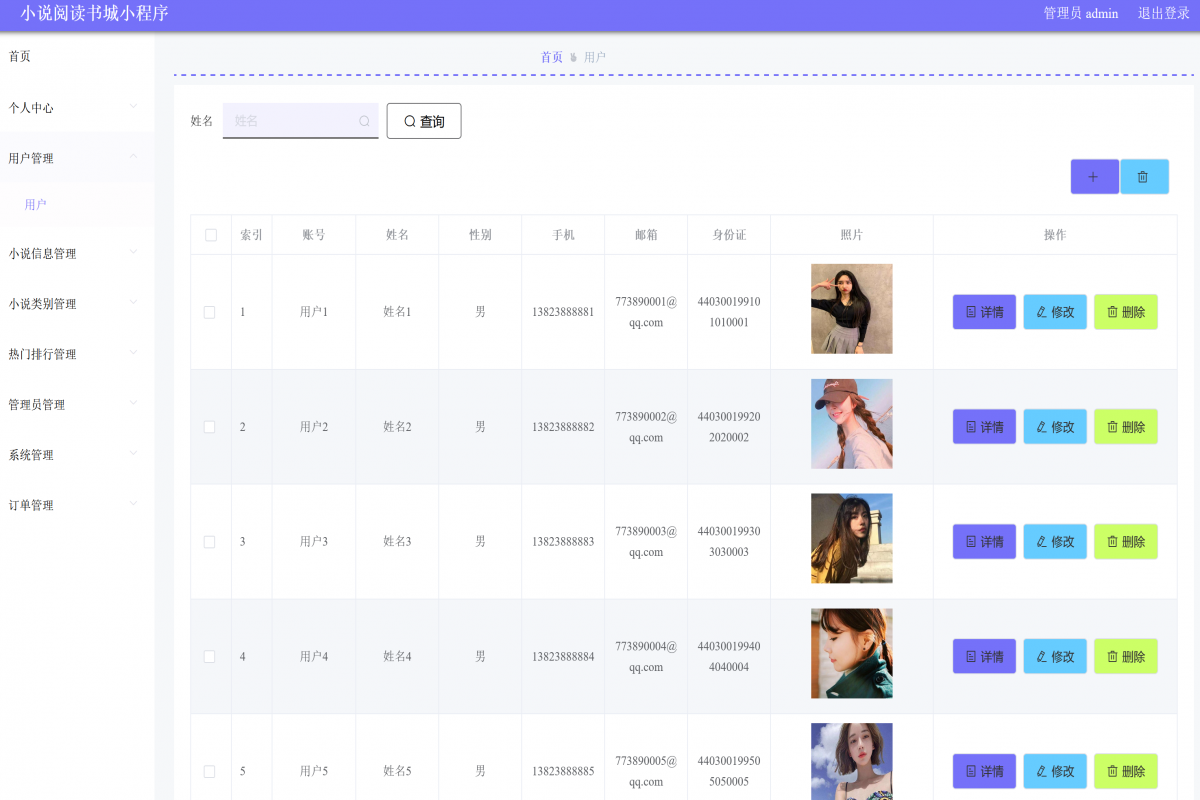Click the magnifier icon inside 姓名 search field
The height and width of the screenshot is (800, 1200).
coord(364,121)
